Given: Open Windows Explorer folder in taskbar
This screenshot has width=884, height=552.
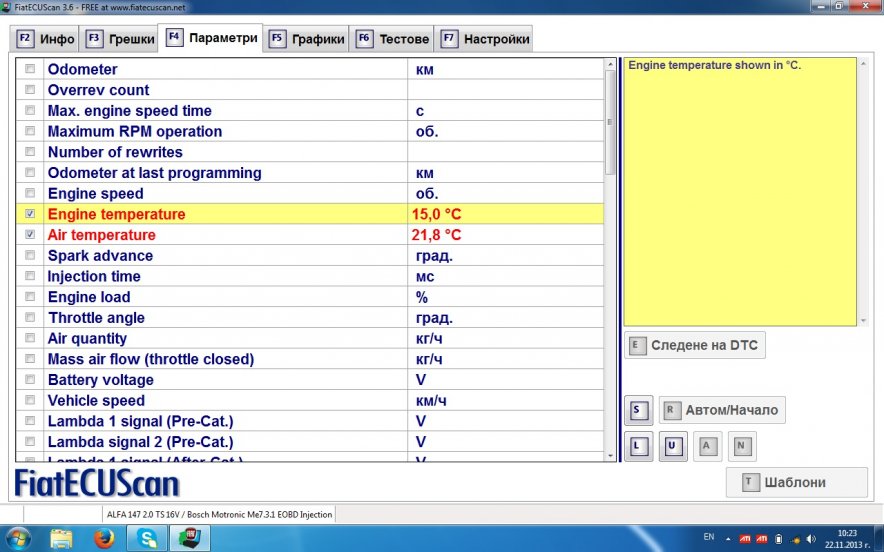Looking at the screenshot, I should point(62,538).
